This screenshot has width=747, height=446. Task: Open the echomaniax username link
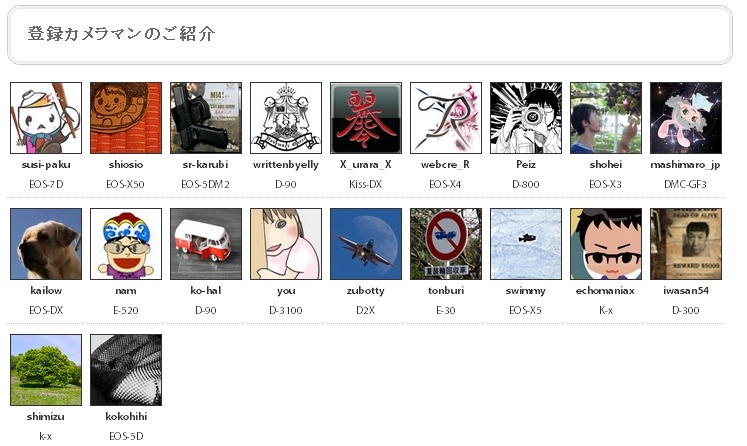(606, 290)
